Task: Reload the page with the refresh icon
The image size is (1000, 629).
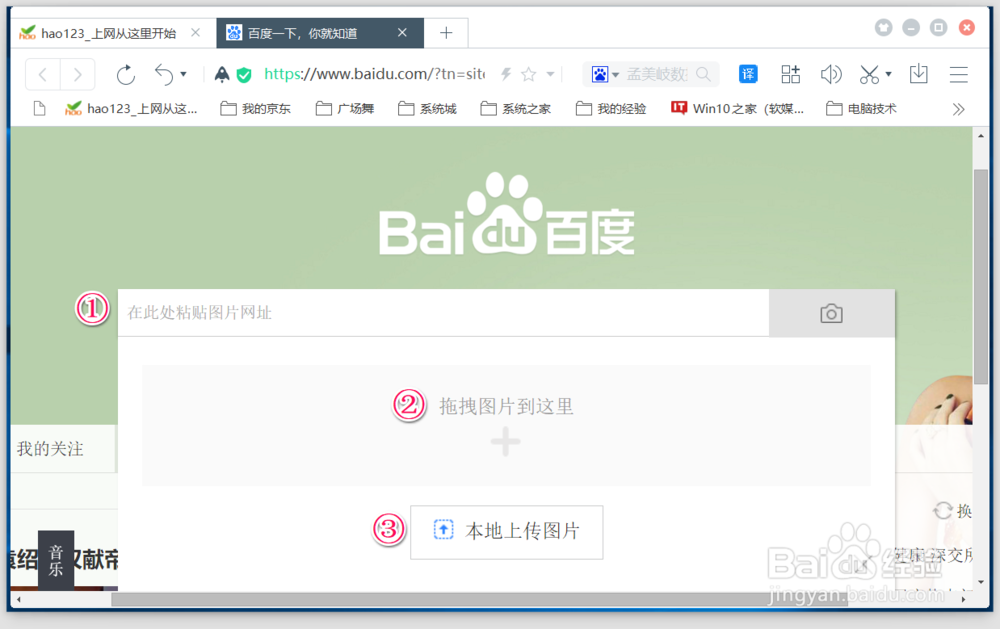Action: click(126, 75)
